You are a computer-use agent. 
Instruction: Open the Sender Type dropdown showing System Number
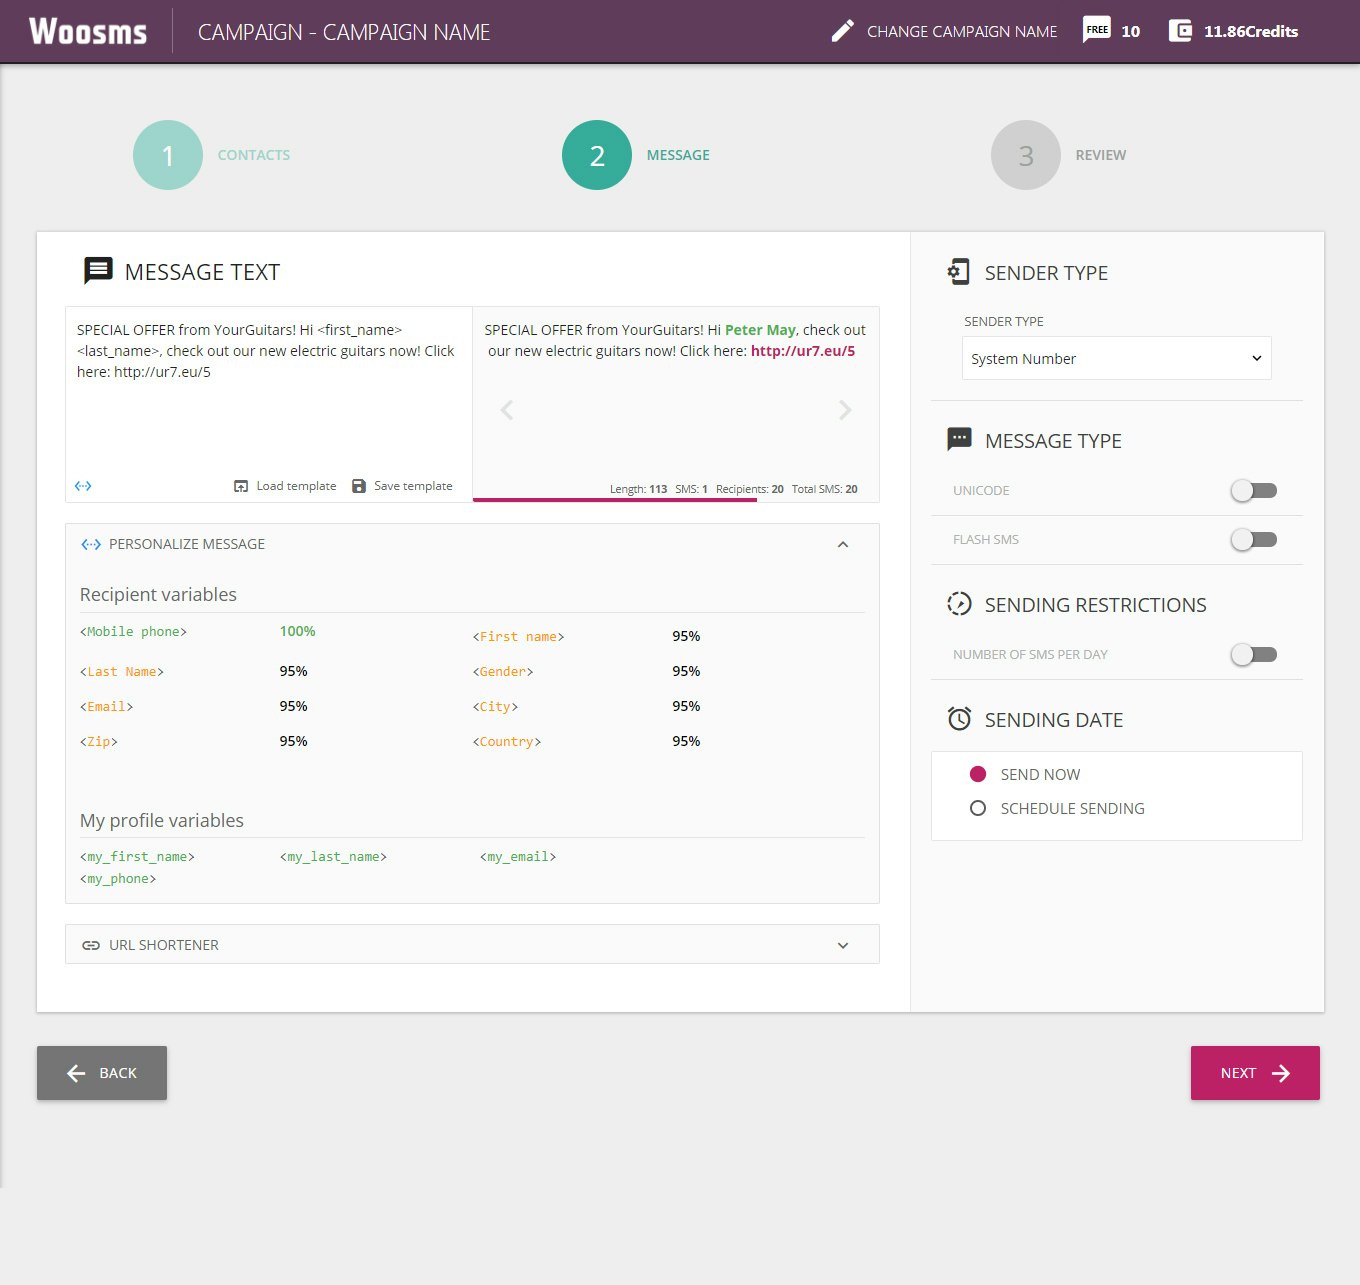[1115, 358]
